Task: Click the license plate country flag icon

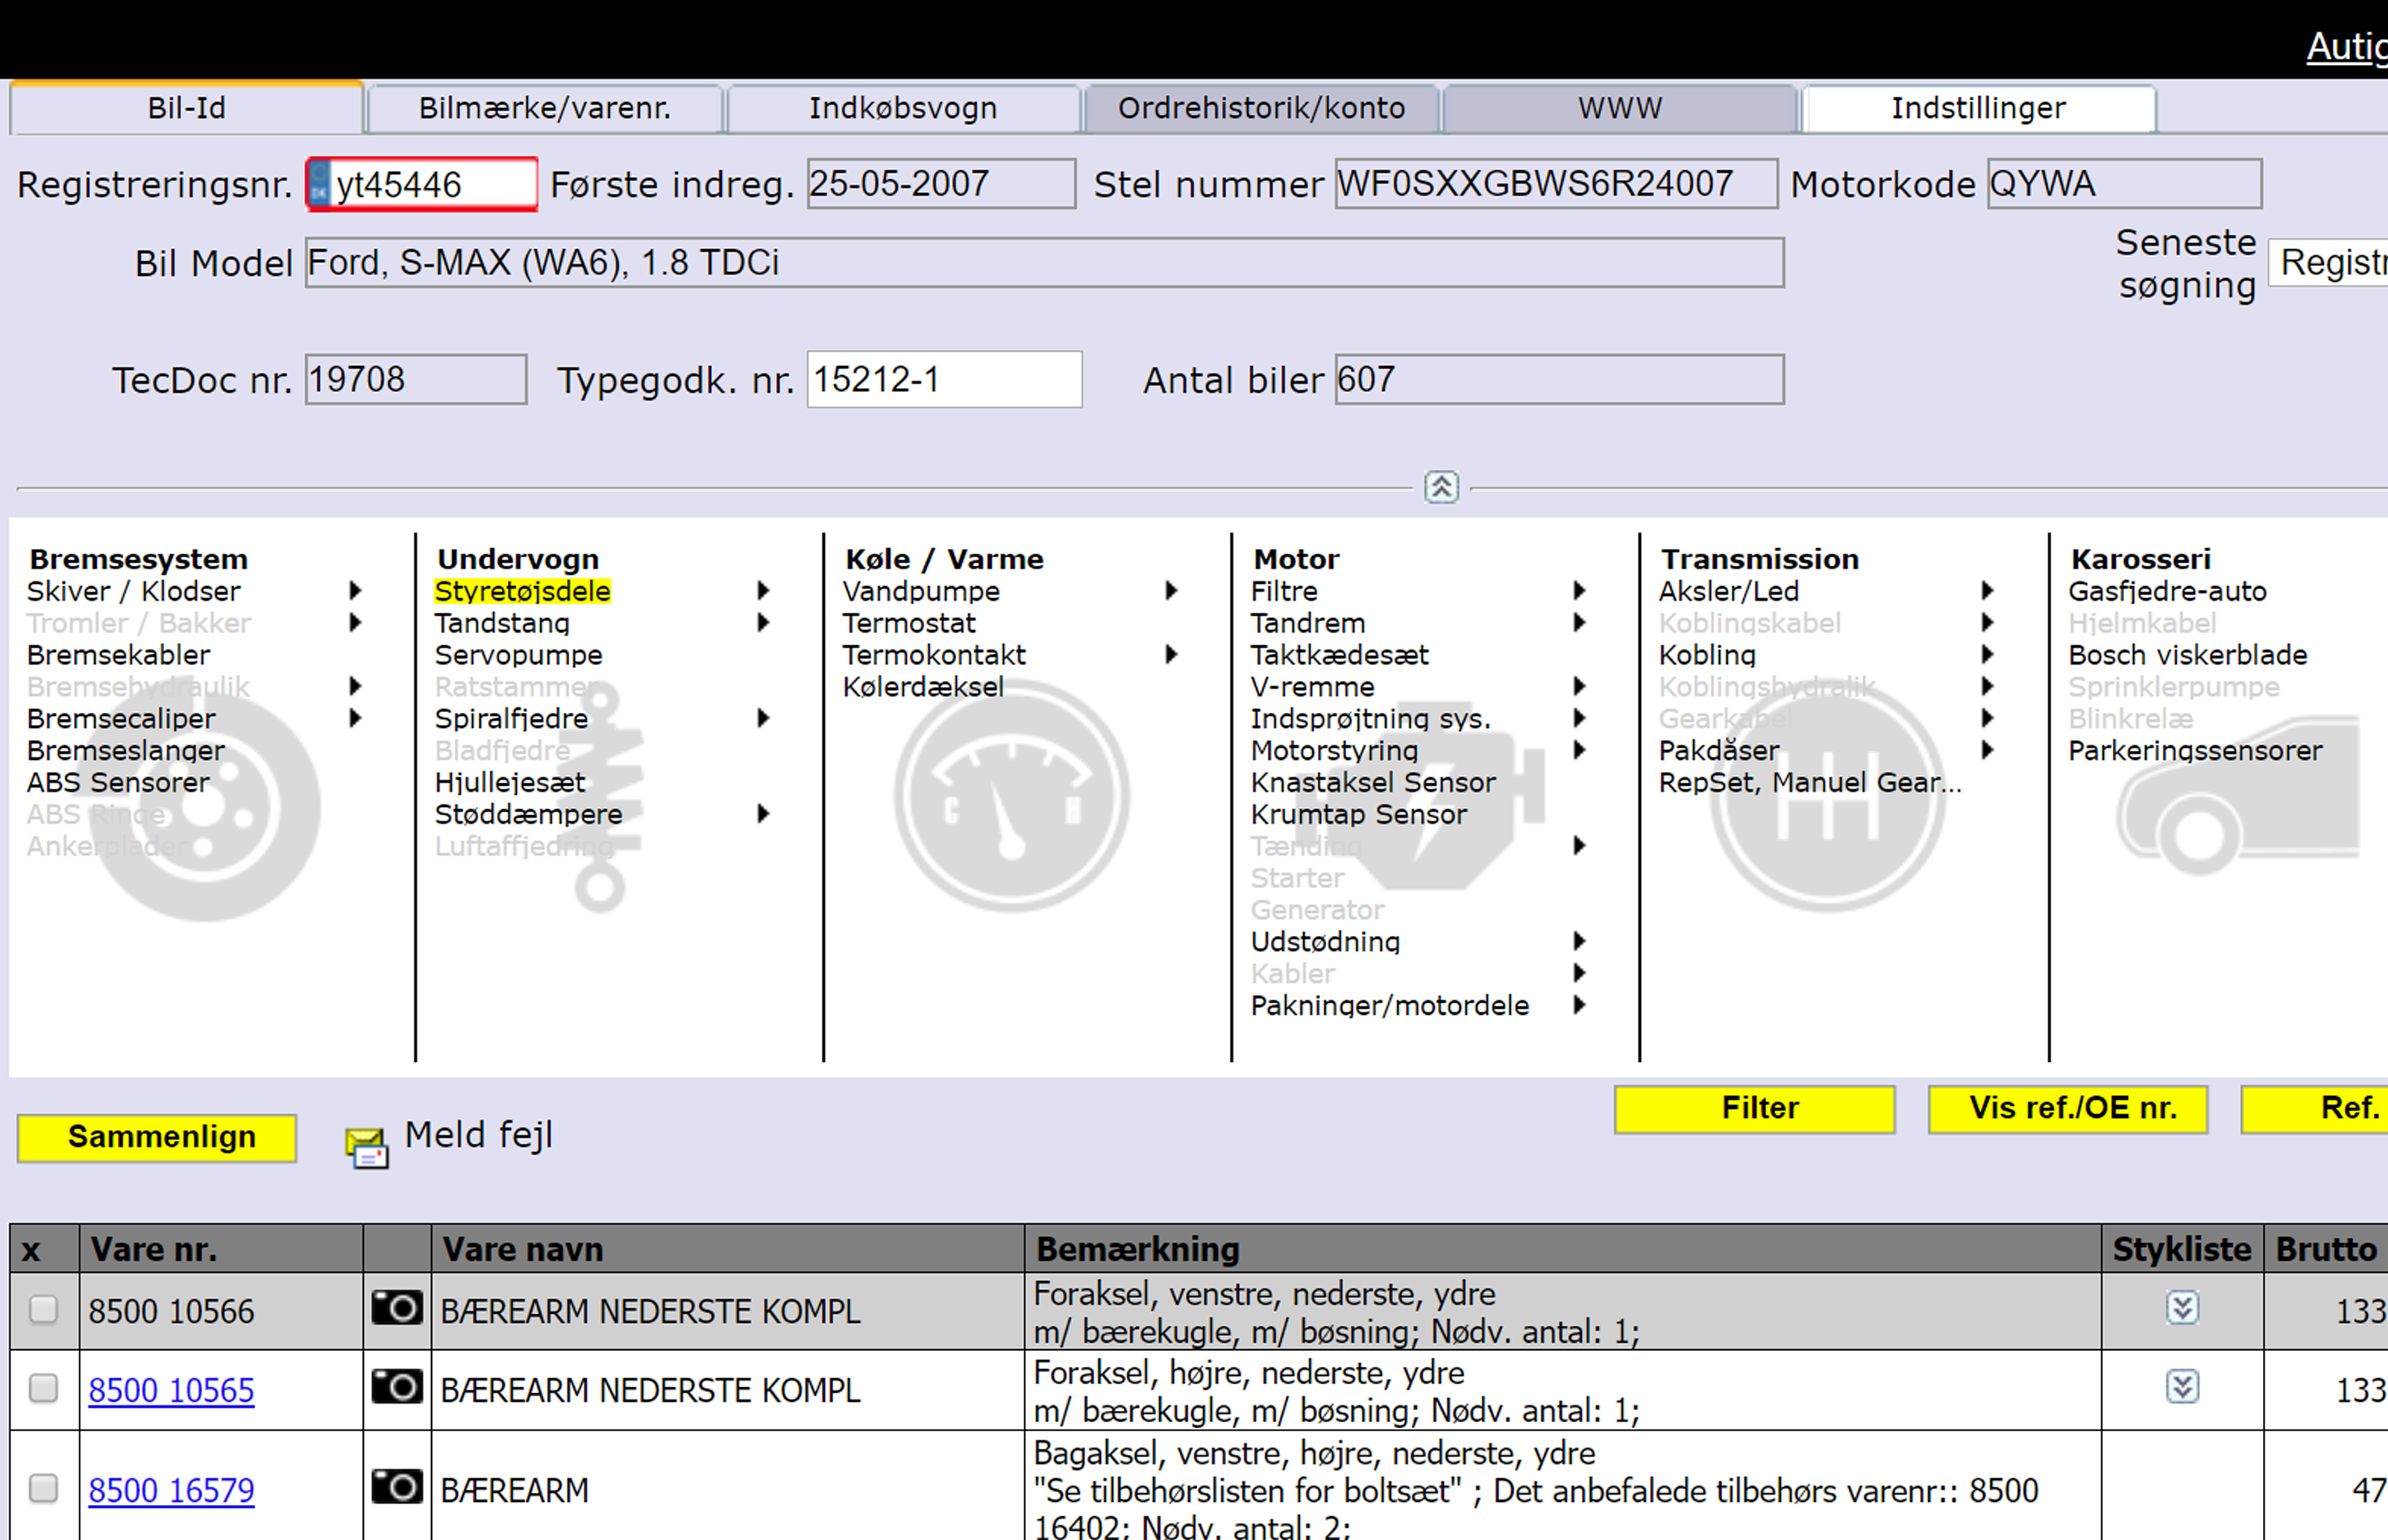Action: [319, 184]
